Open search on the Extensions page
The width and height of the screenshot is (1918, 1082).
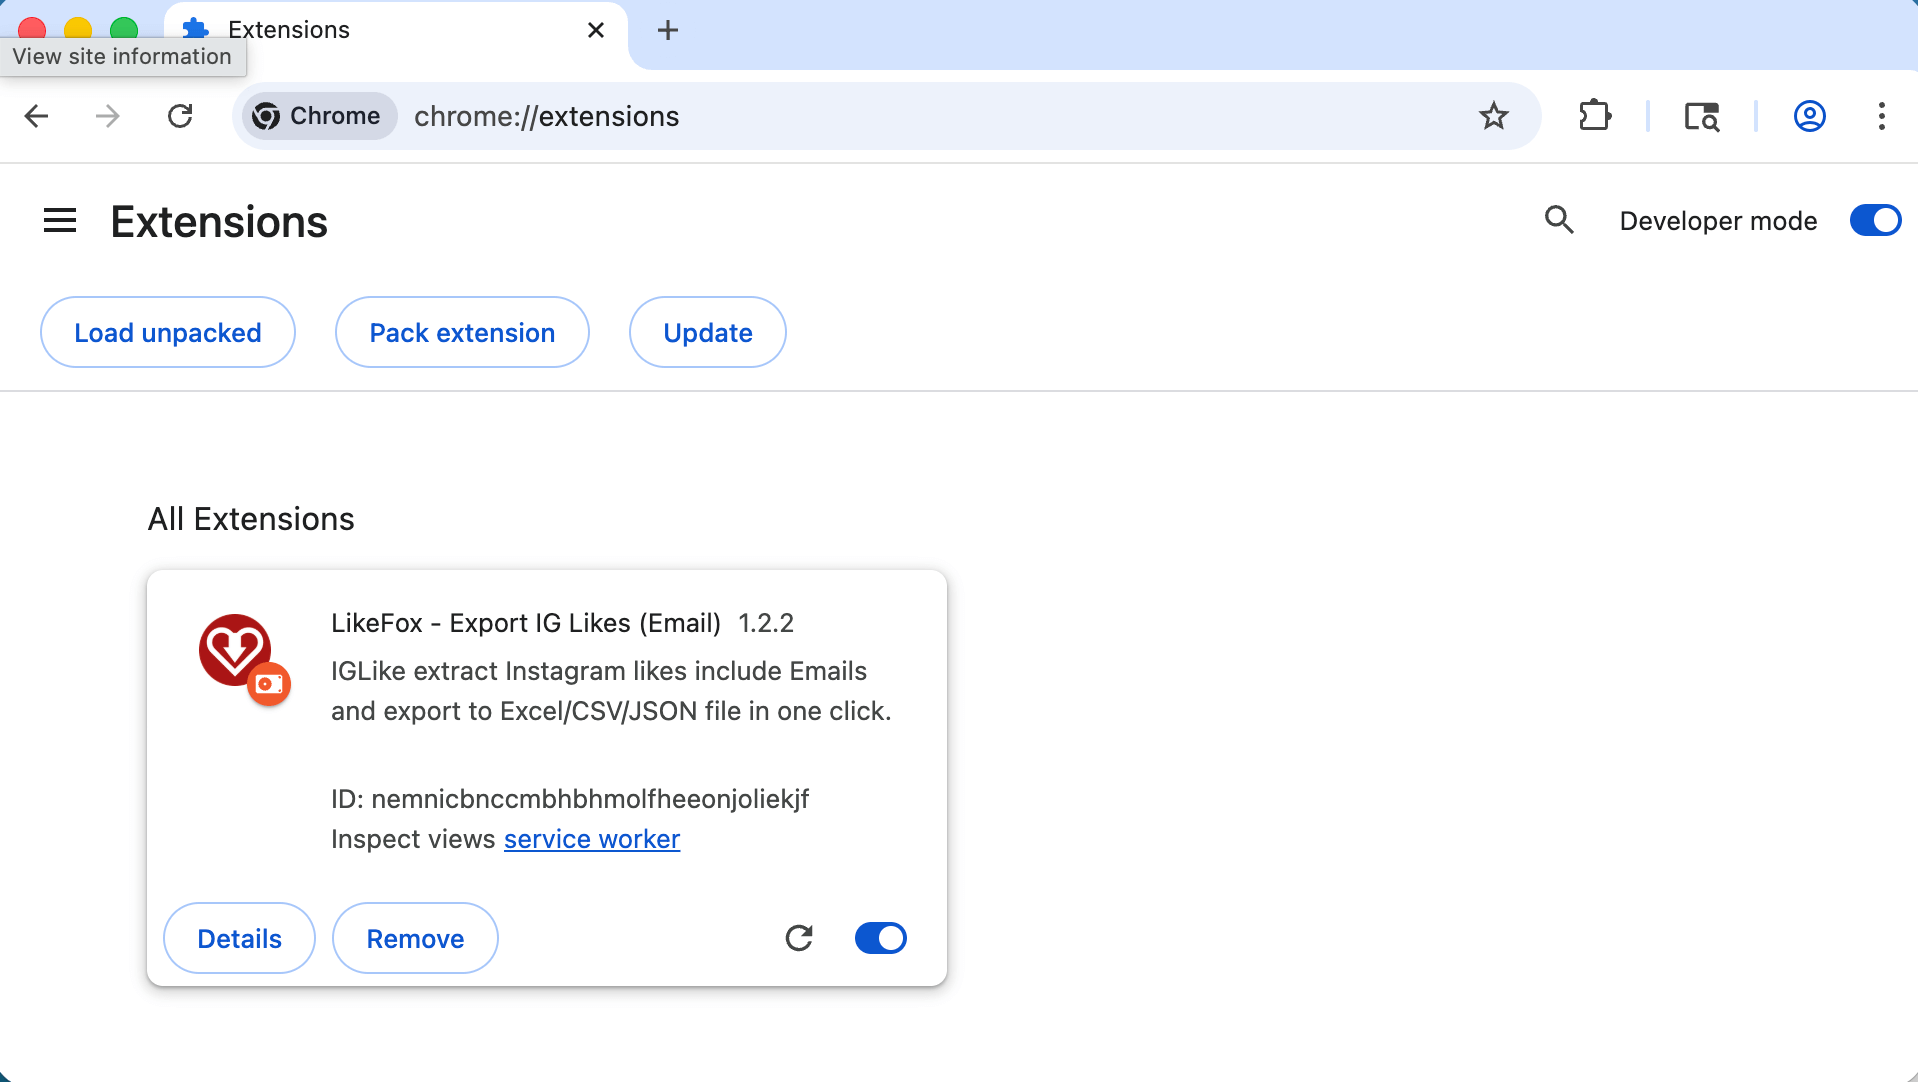click(1559, 220)
